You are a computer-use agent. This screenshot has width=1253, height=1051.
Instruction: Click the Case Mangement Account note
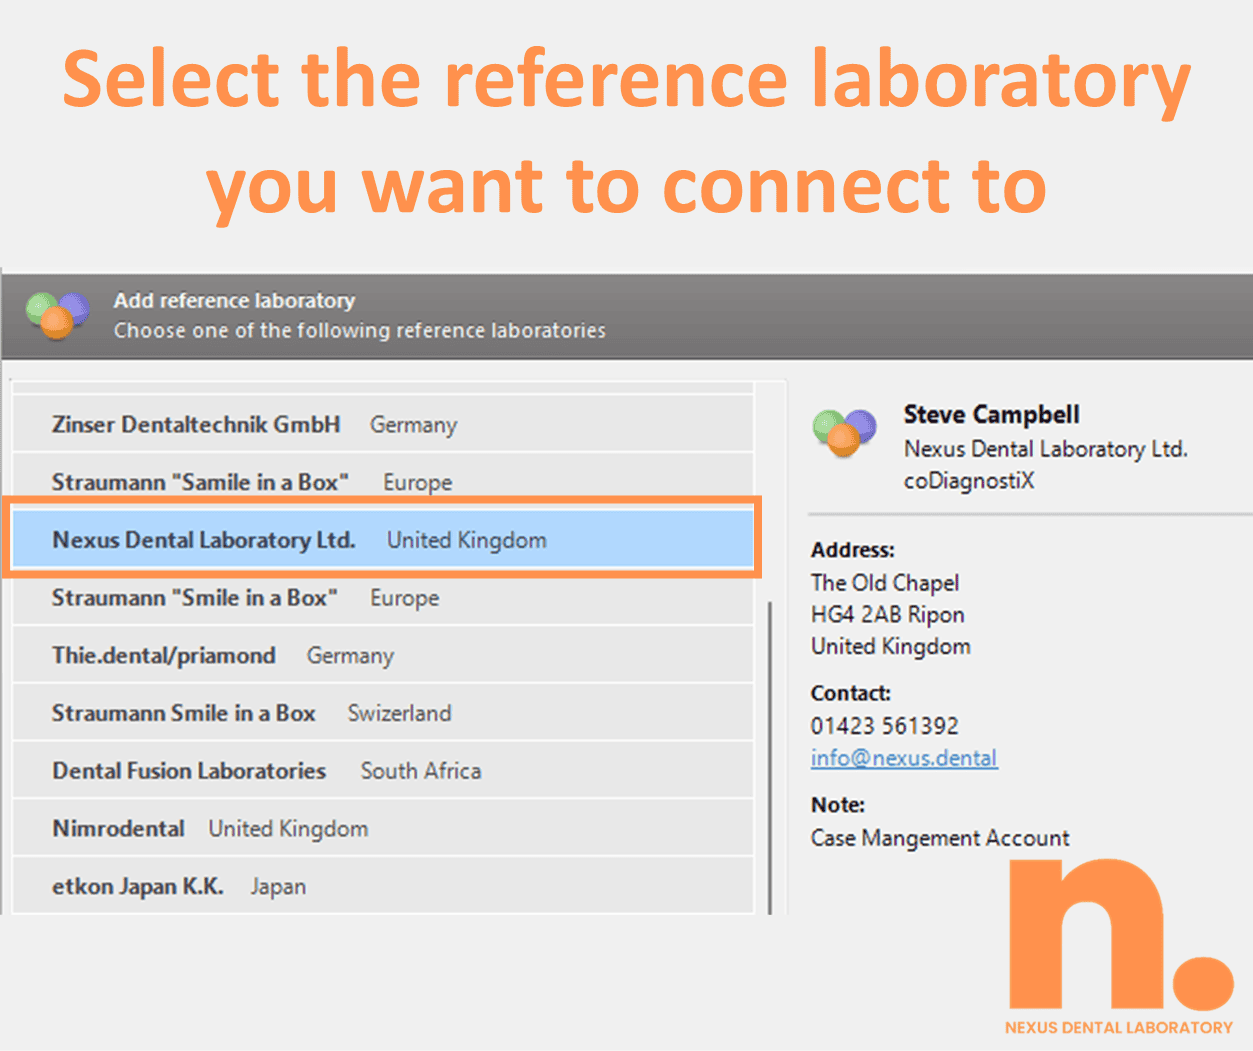coord(940,838)
